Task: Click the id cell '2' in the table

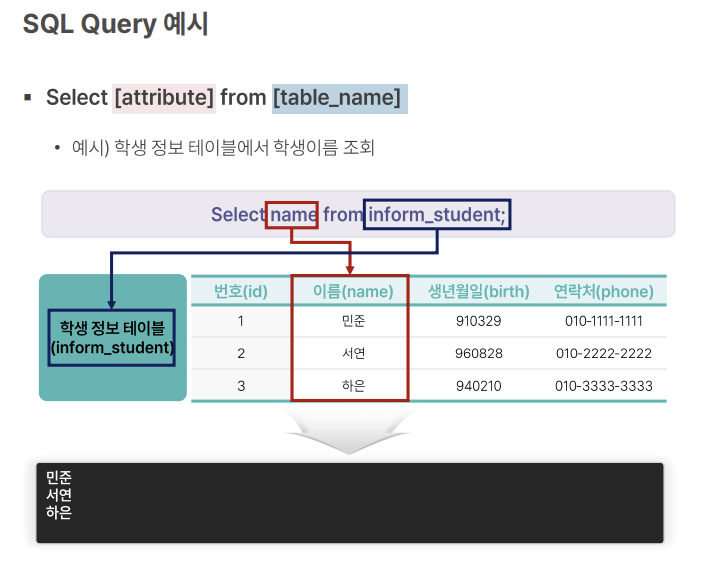Action: point(241,353)
